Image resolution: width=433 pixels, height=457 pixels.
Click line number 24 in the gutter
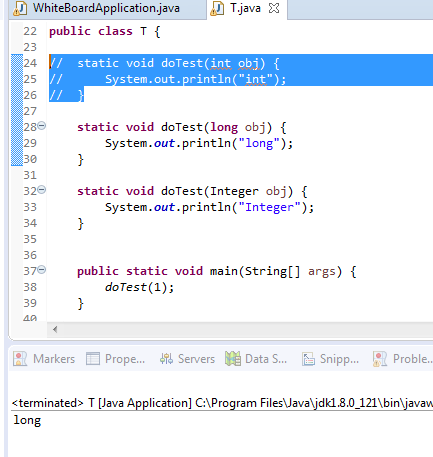coord(30,63)
